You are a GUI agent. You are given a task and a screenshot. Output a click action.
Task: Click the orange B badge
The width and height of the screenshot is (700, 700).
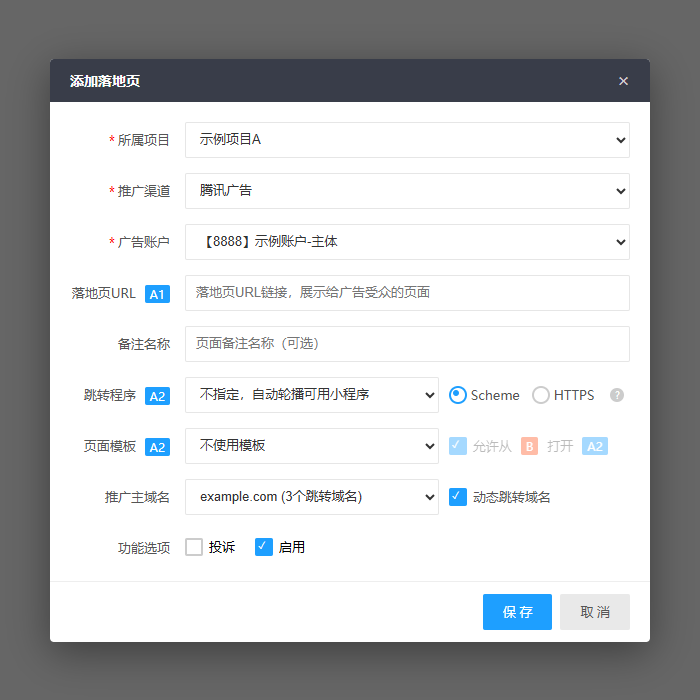pyautogui.click(x=529, y=446)
